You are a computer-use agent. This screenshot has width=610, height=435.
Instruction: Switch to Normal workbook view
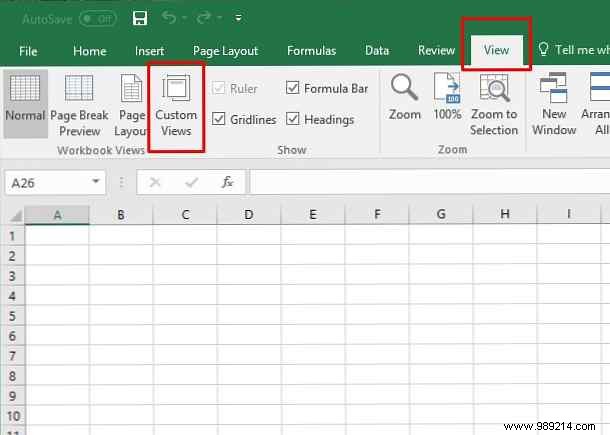click(x=25, y=103)
